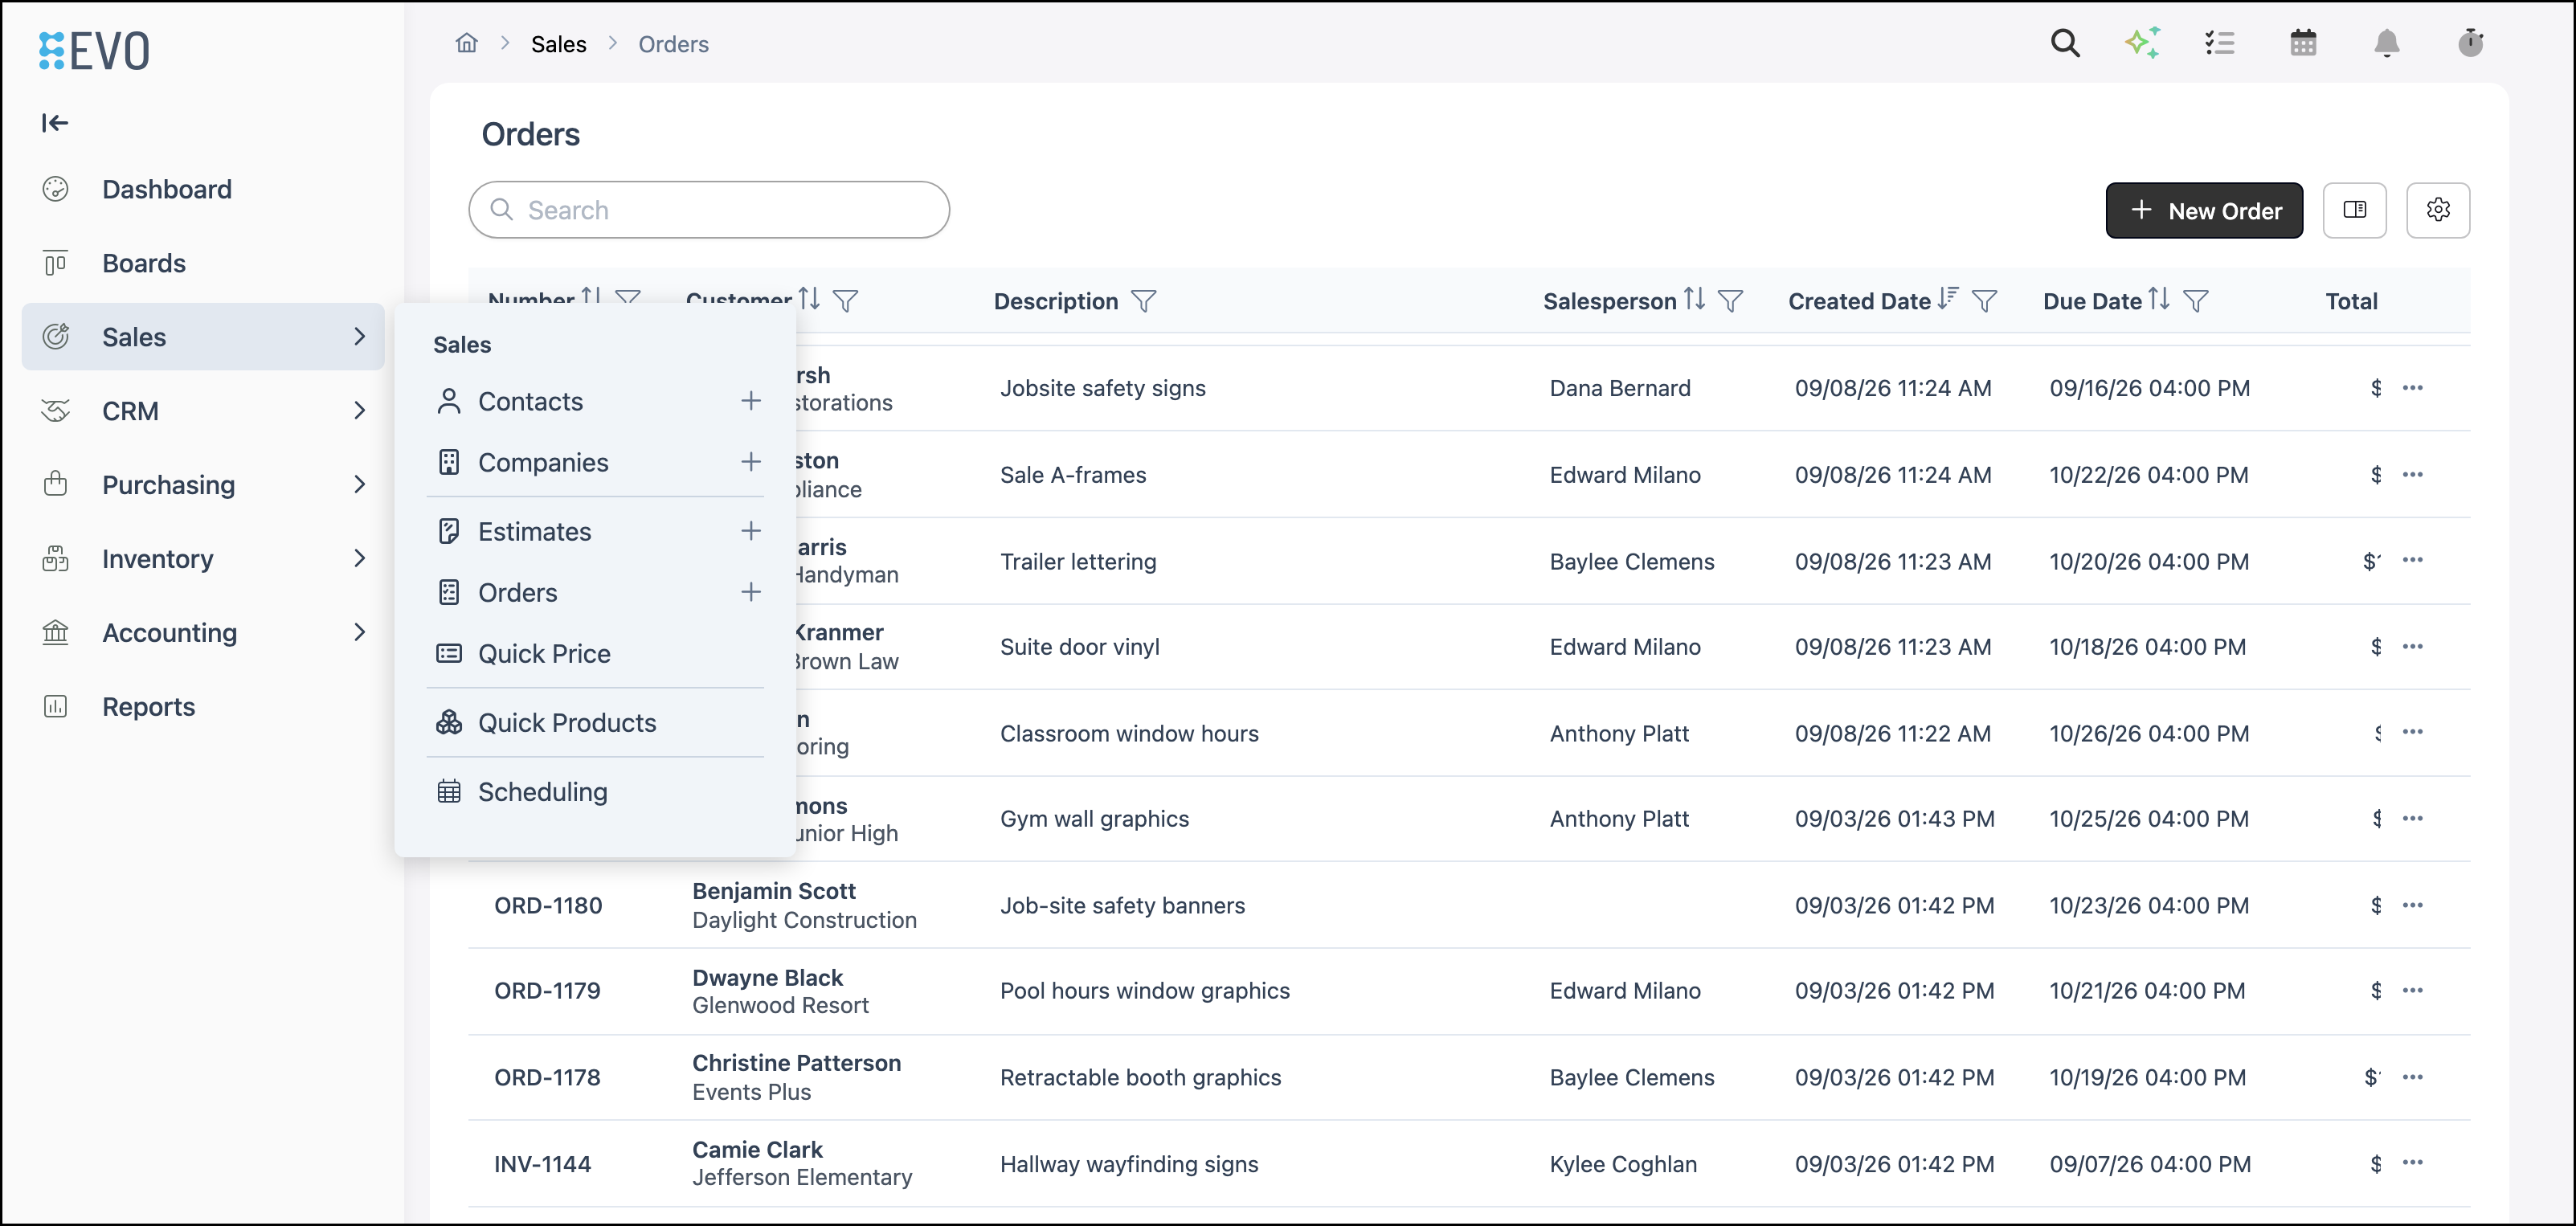Open Quick Price from Sales submenu
Image resolution: width=2576 pixels, height=1226 pixels.
544,653
